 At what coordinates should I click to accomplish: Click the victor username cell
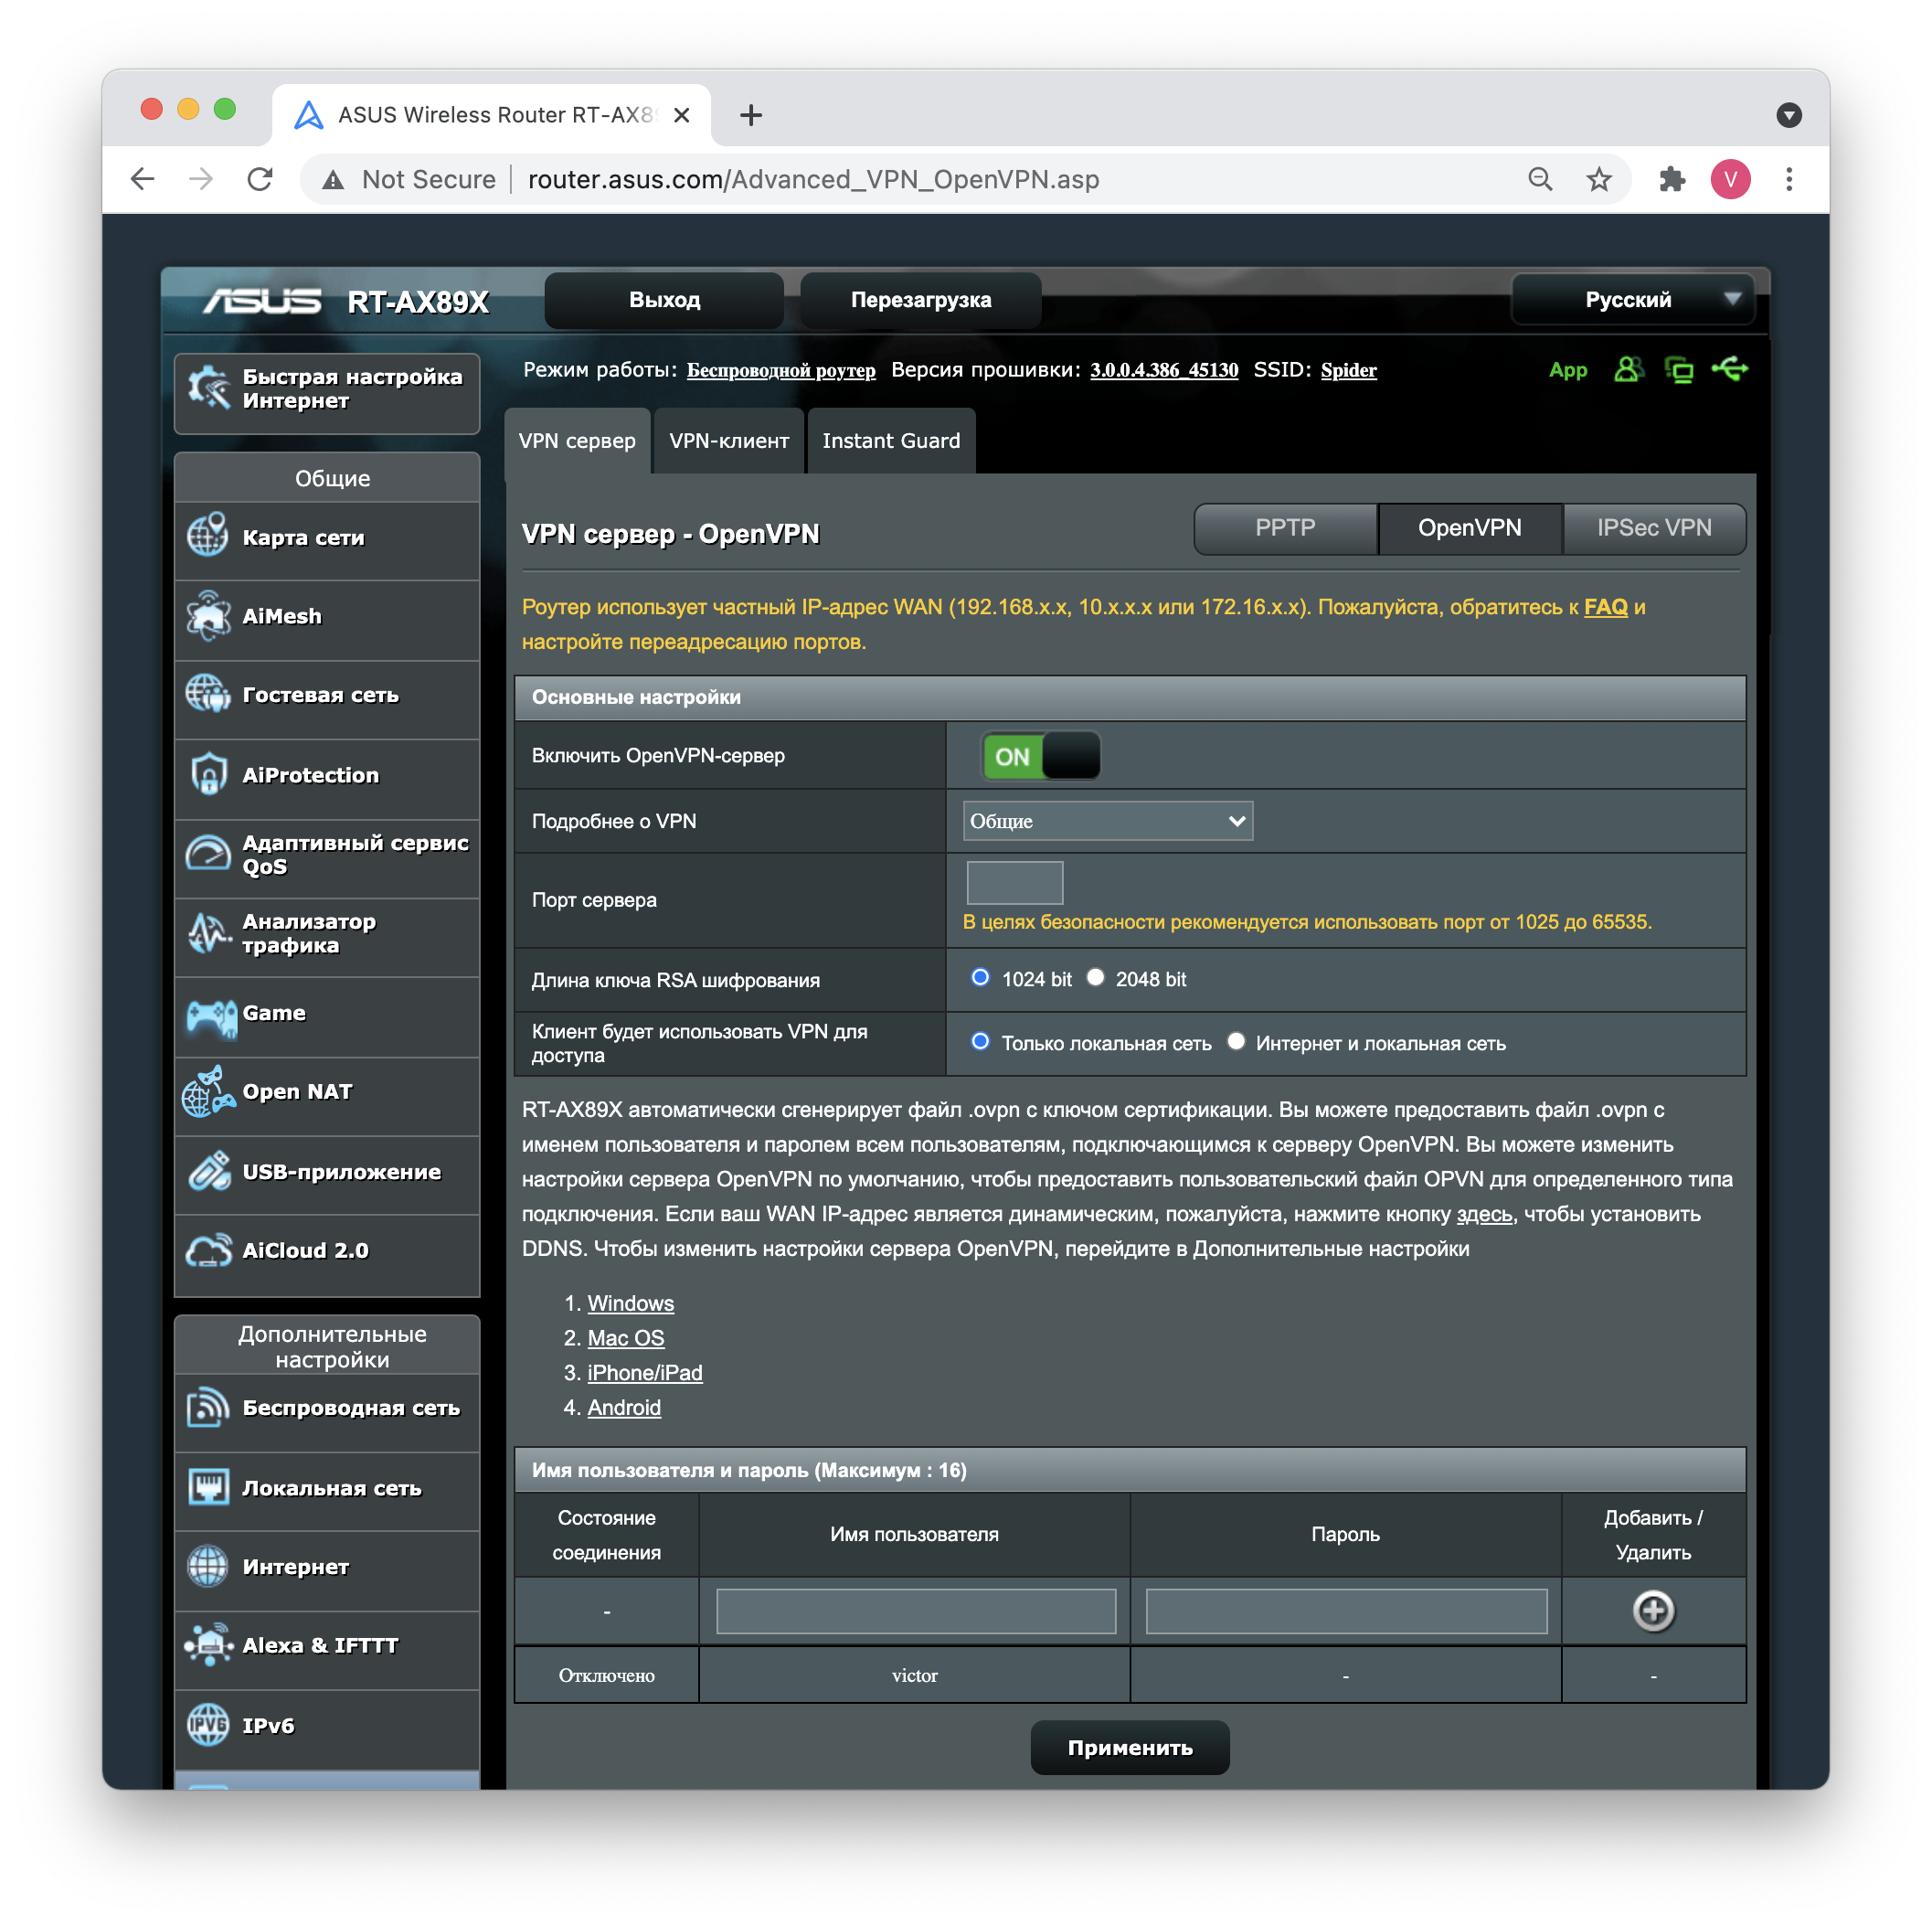click(x=914, y=1675)
